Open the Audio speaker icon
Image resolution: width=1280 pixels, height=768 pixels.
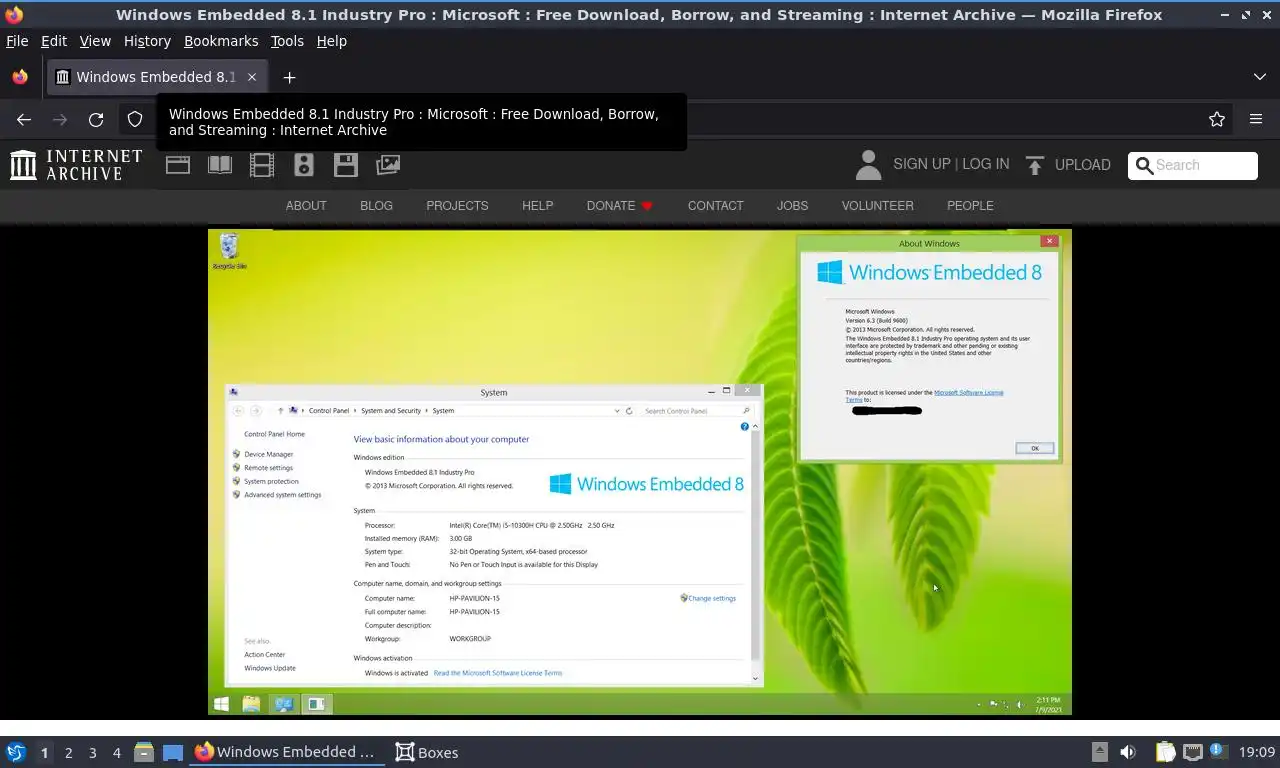(x=304, y=165)
